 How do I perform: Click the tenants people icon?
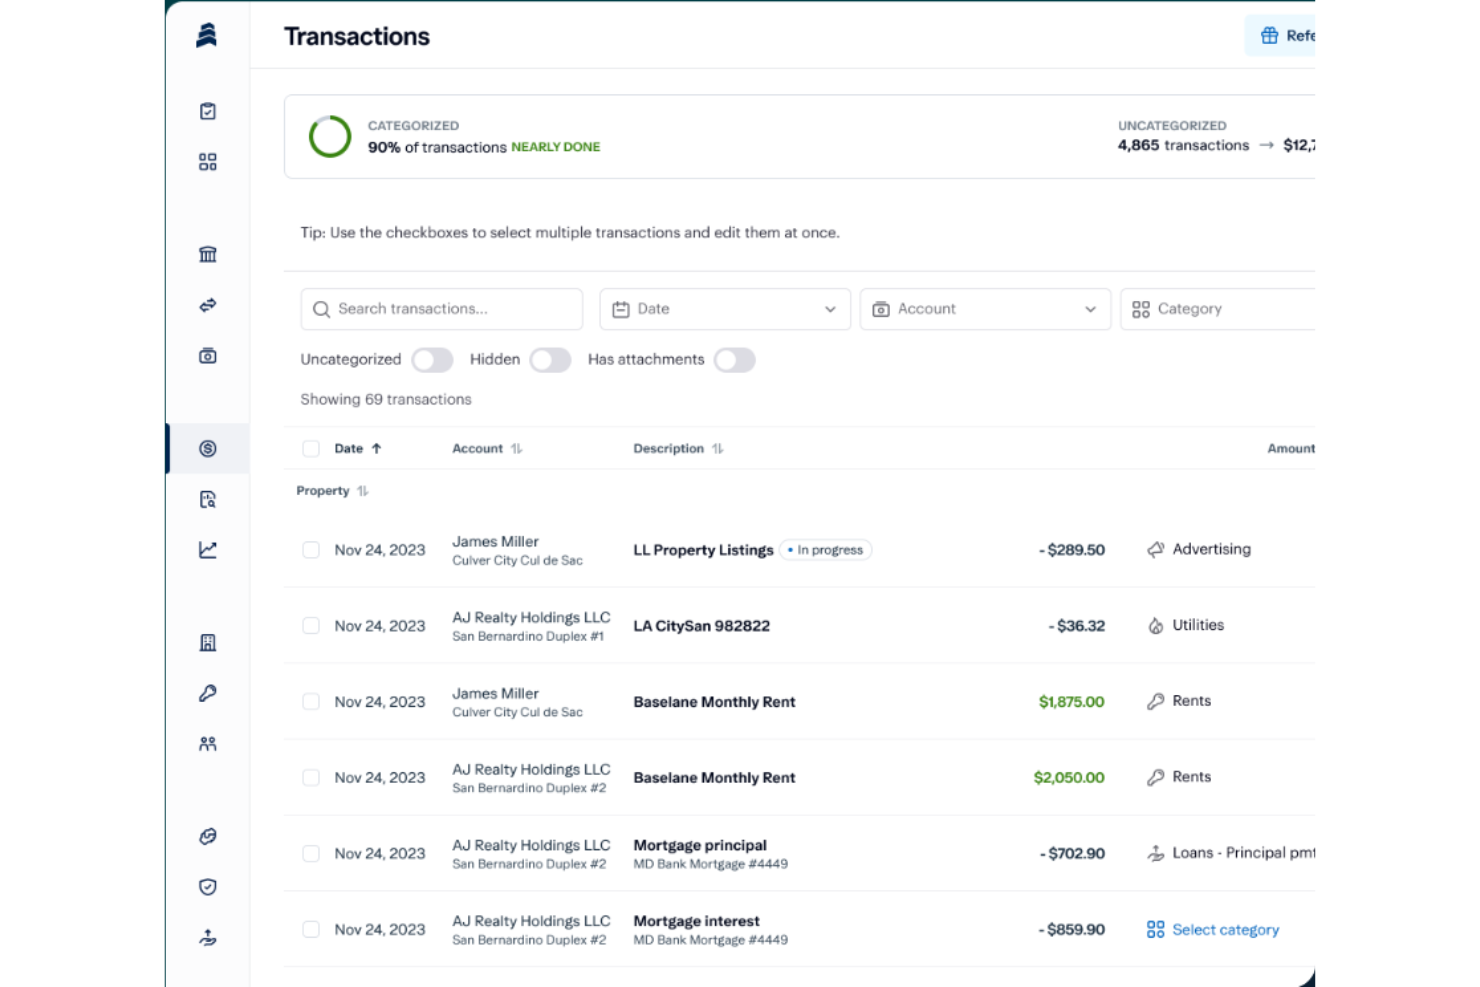207,744
